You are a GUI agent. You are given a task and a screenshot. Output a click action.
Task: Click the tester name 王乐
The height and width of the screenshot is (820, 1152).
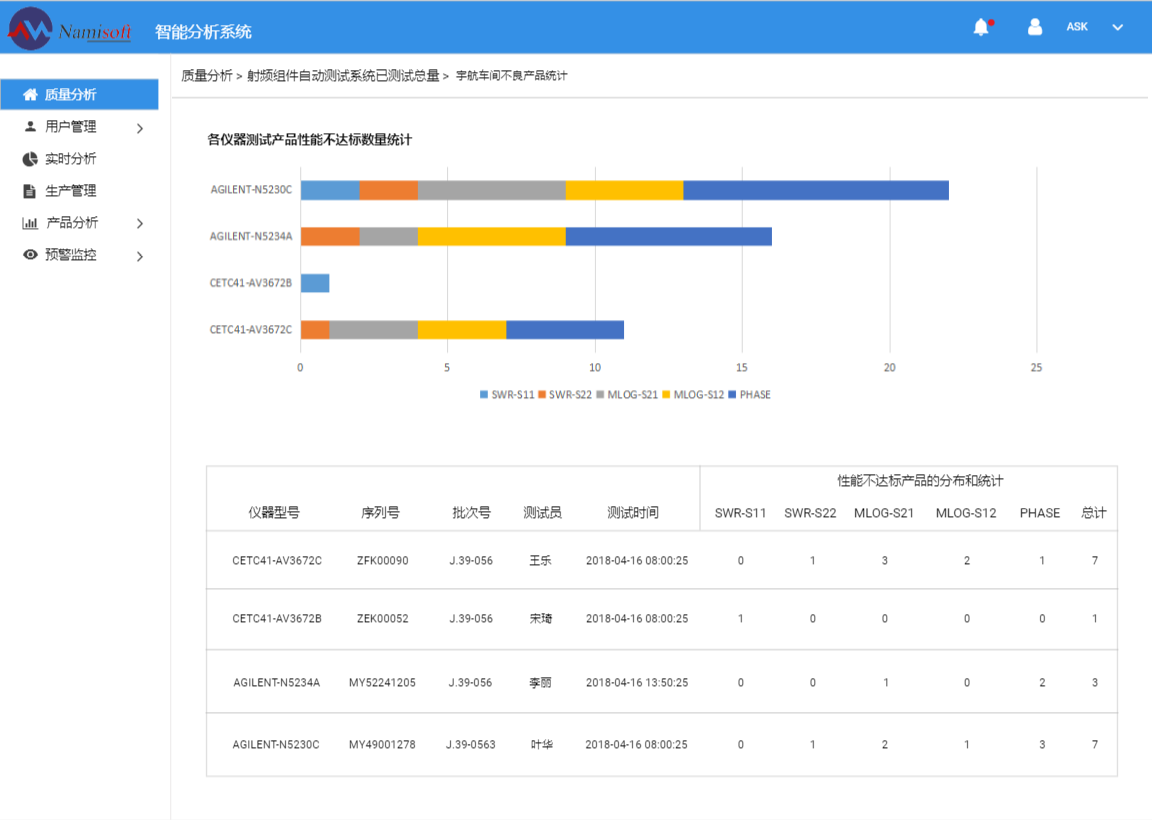pos(541,561)
